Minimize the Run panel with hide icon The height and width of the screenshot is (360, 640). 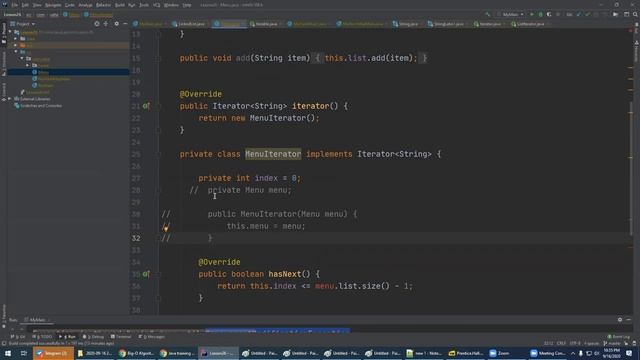[629, 320]
